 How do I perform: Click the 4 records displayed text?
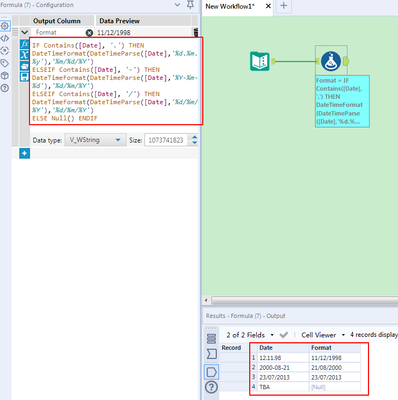[374, 335]
